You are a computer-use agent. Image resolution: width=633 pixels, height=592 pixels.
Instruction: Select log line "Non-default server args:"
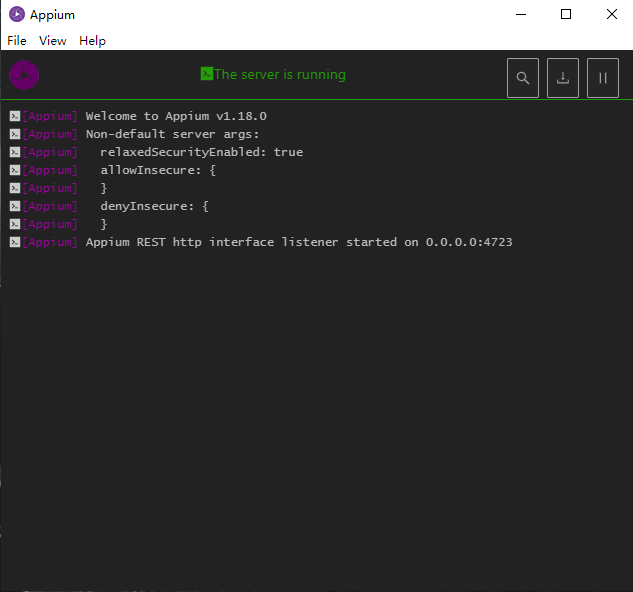point(172,134)
